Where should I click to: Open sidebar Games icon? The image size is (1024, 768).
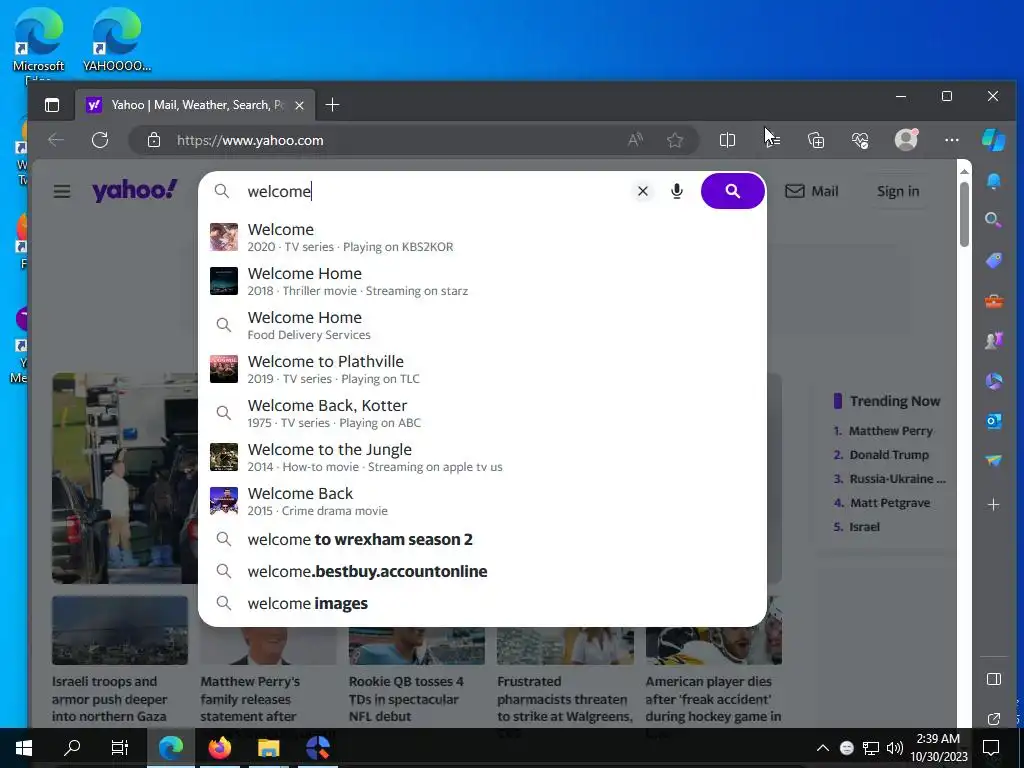pos(993,341)
